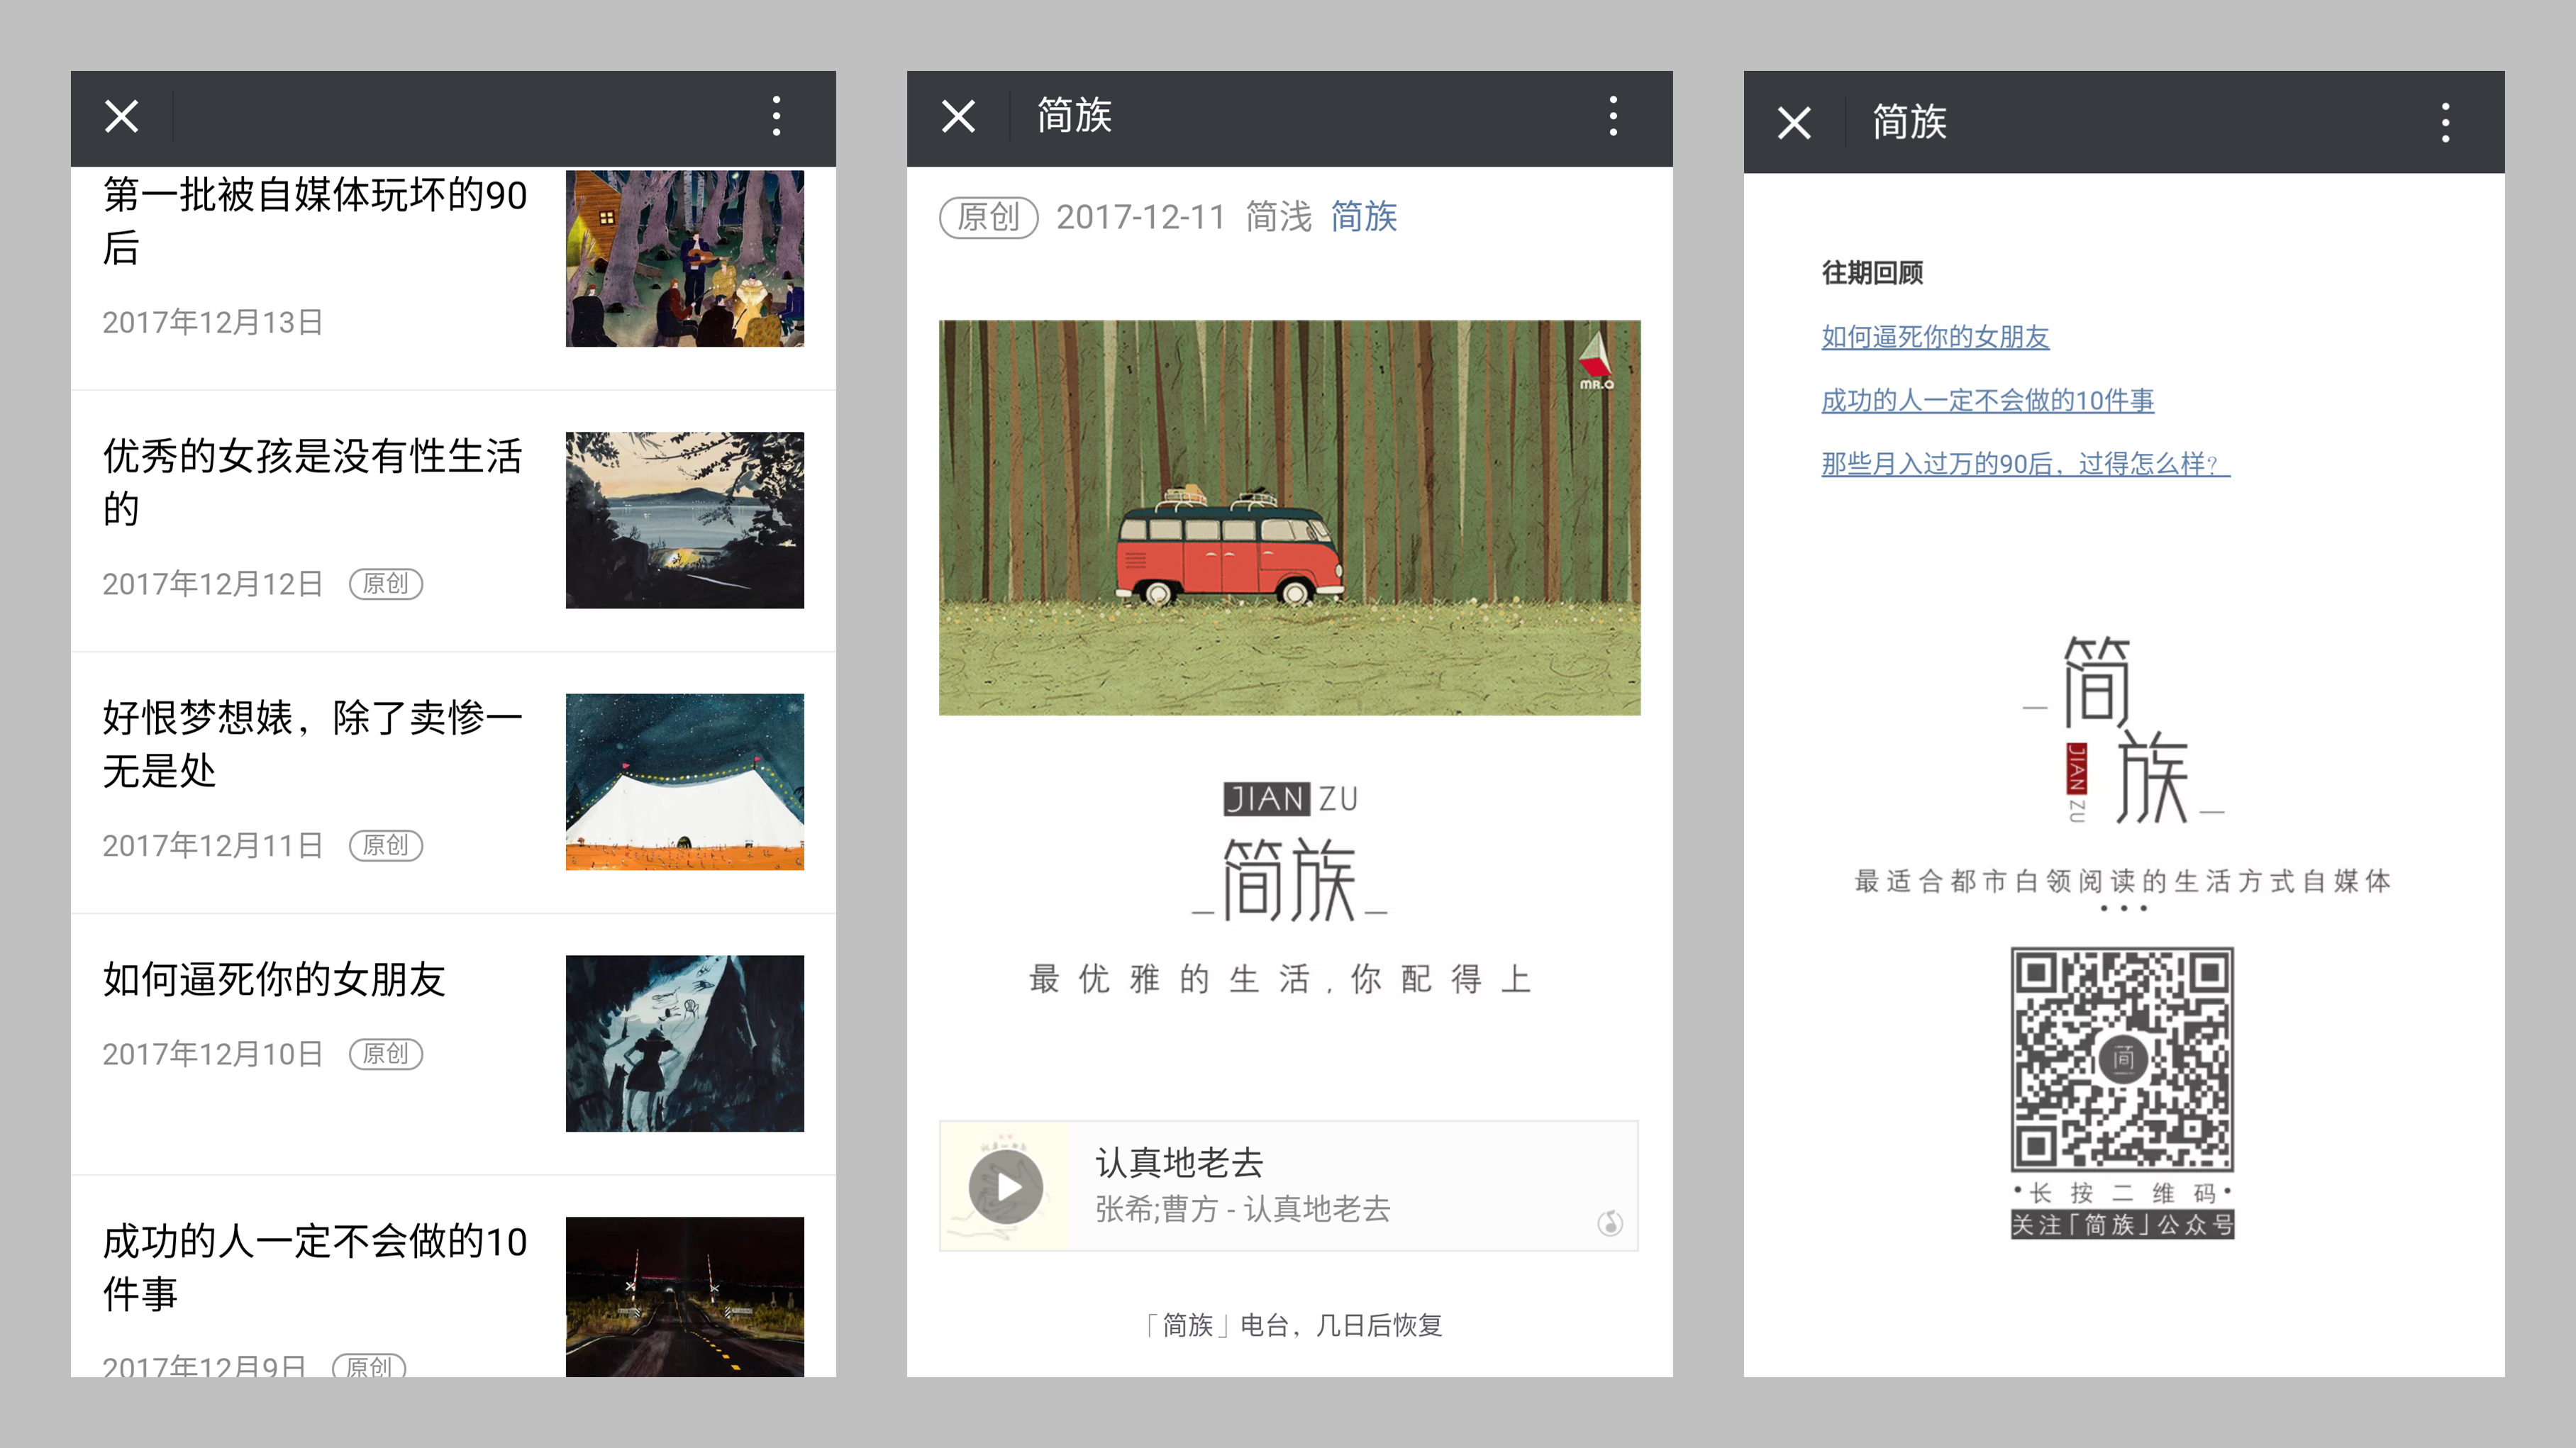Tap the 简族 title in right screen header
The image size is (2576, 1448).
(x=1910, y=122)
